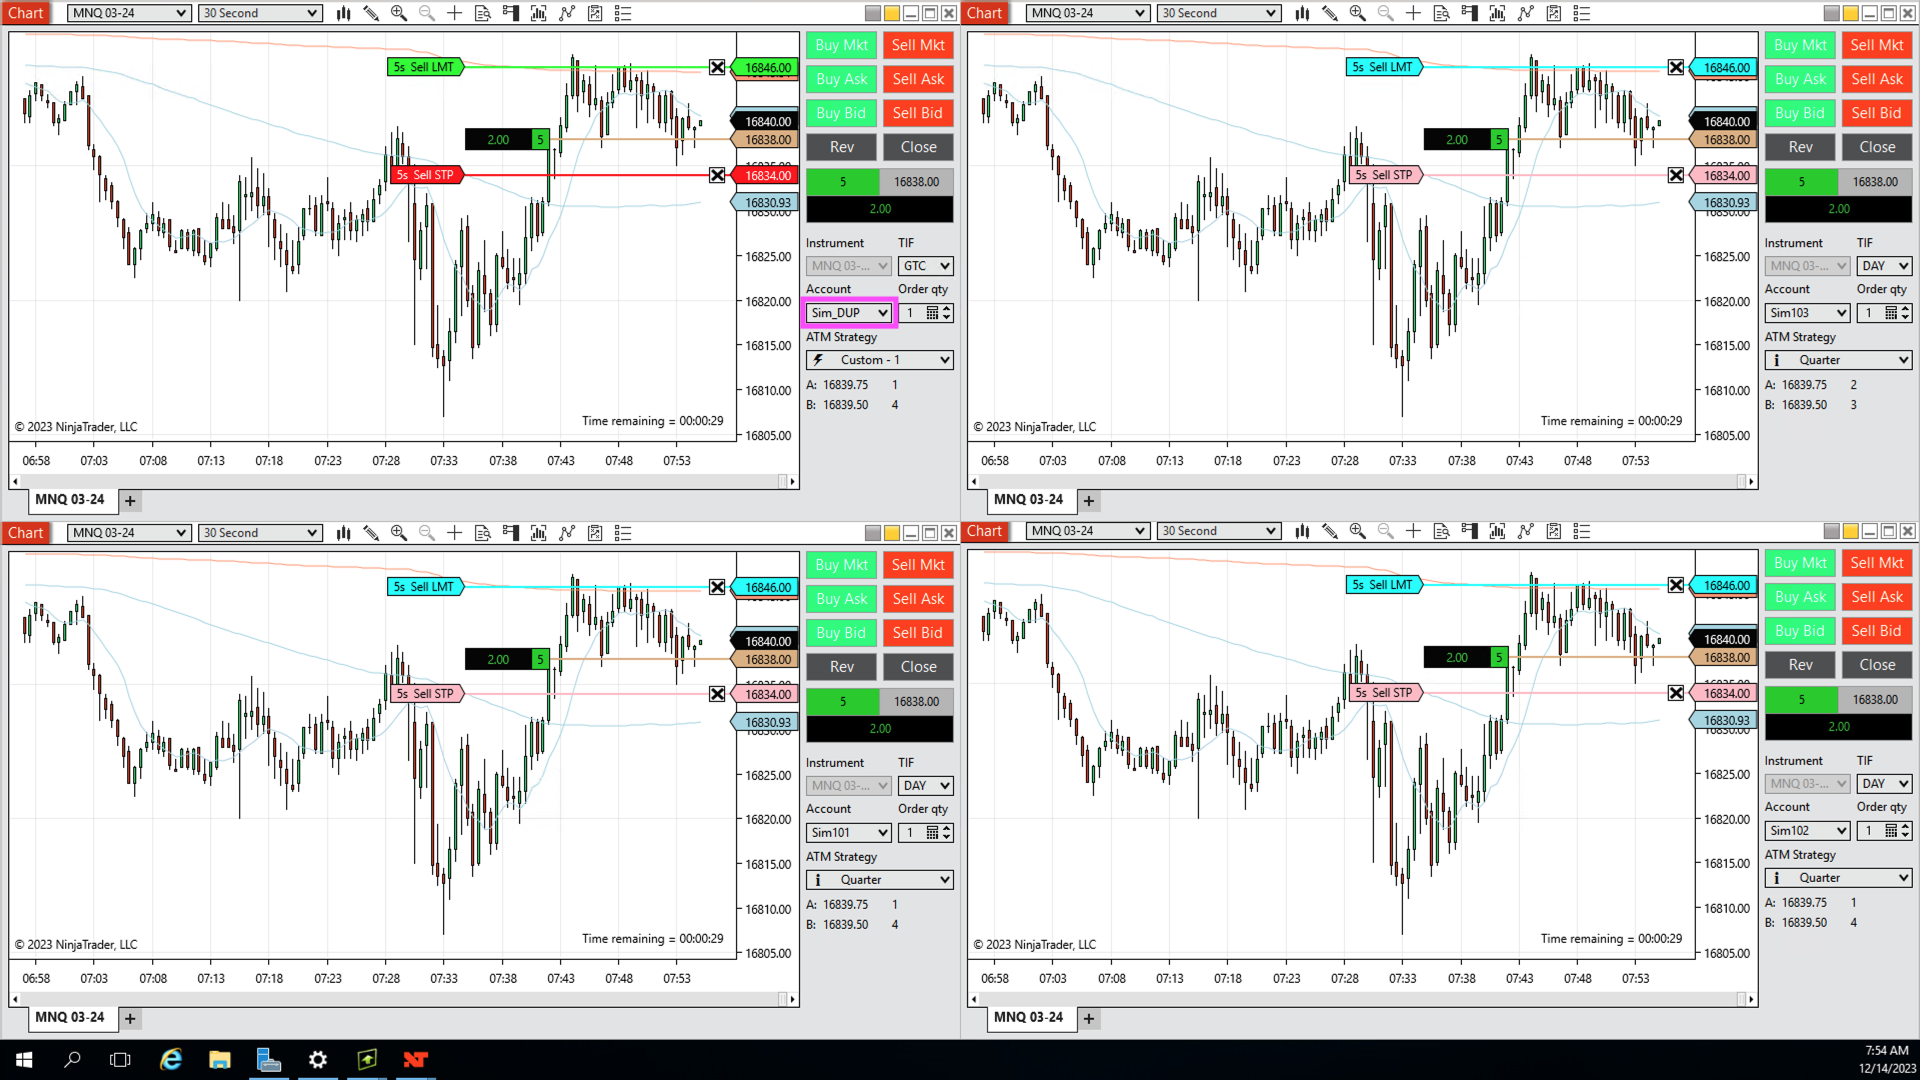Select 5s Sell LMT order label in Sim_DUP chart

[x=425, y=67]
